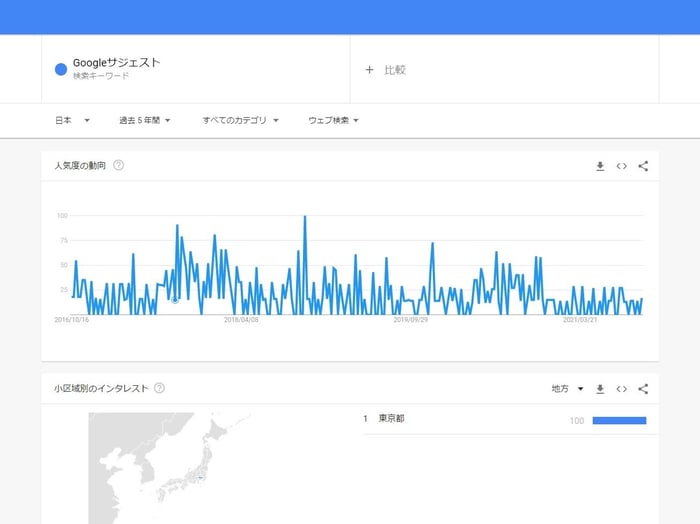700x524 pixels.
Task: Click the 2021/03/21 axis label
Action: [580, 320]
